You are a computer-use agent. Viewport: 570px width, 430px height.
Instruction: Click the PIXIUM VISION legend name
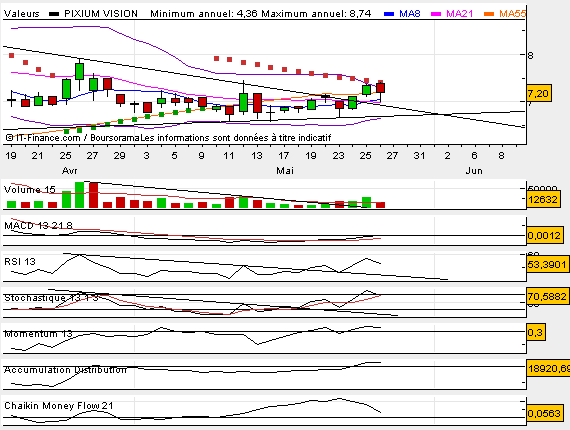101,14
